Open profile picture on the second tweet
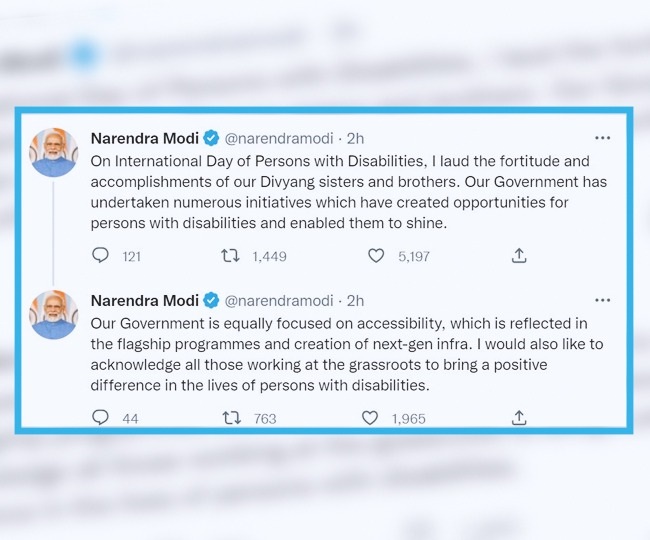This screenshot has height=540, width=650. 54,314
